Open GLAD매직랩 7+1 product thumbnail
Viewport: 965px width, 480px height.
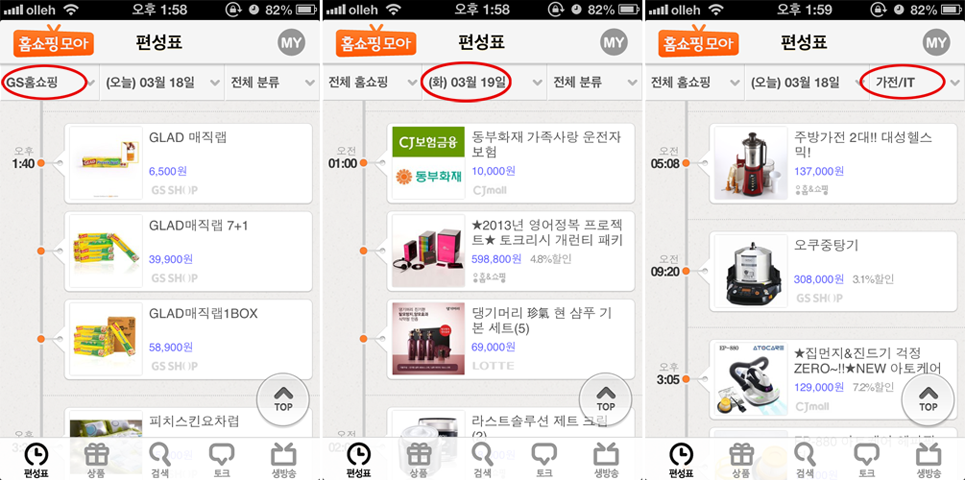[106, 251]
